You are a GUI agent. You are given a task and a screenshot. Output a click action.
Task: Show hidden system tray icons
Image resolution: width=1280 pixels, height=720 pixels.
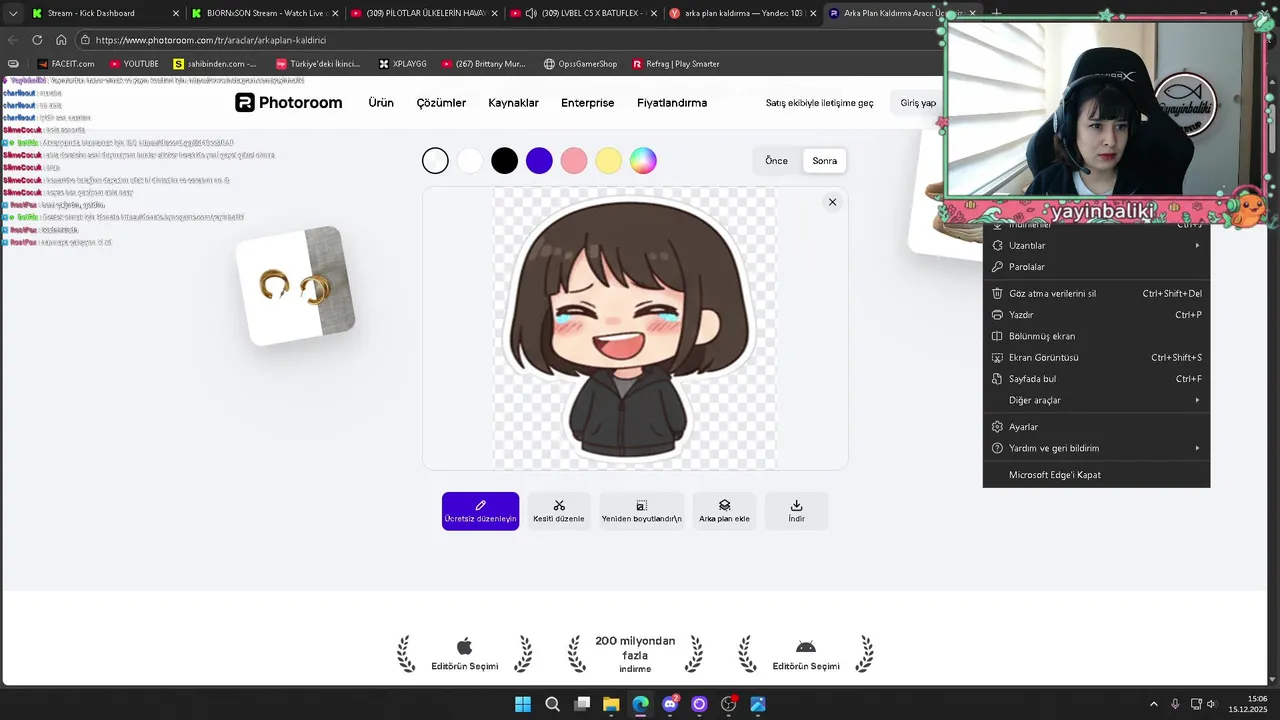click(1153, 704)
